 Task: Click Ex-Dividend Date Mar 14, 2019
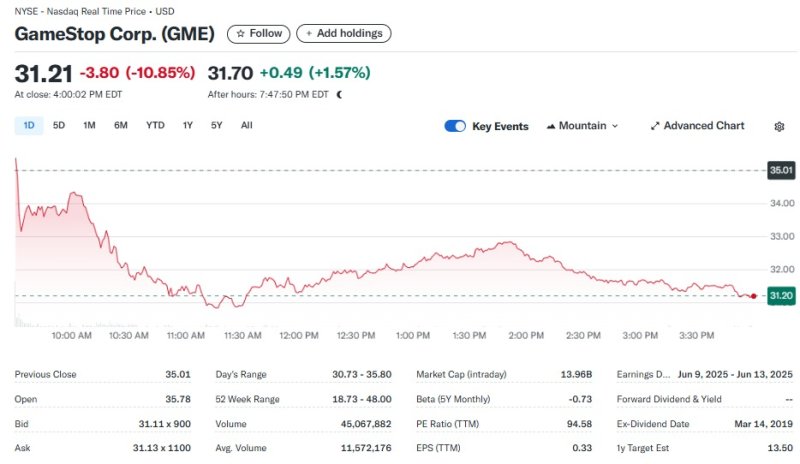(764, 424)
